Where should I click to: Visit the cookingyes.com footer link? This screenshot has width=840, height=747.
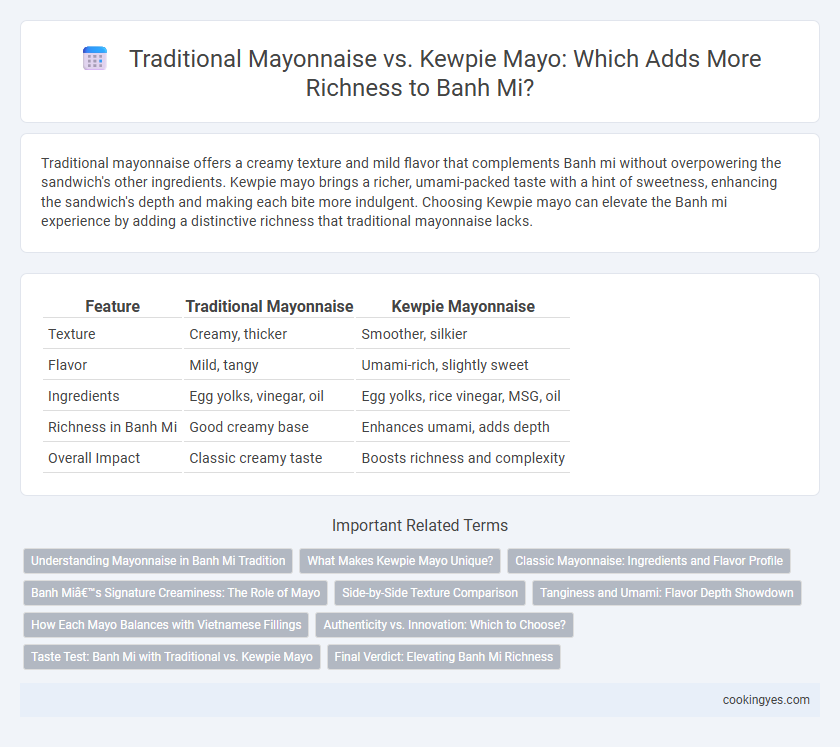click(766, 700)
